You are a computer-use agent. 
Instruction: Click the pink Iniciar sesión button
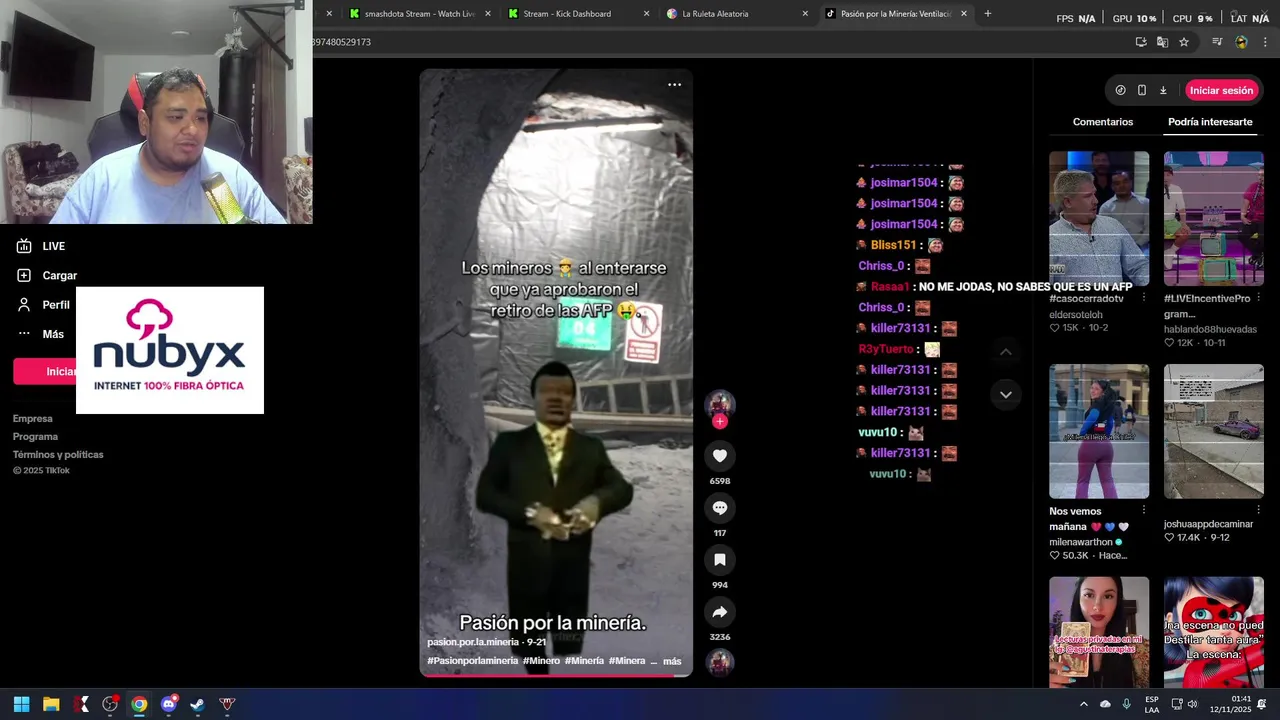[1221, 90]
